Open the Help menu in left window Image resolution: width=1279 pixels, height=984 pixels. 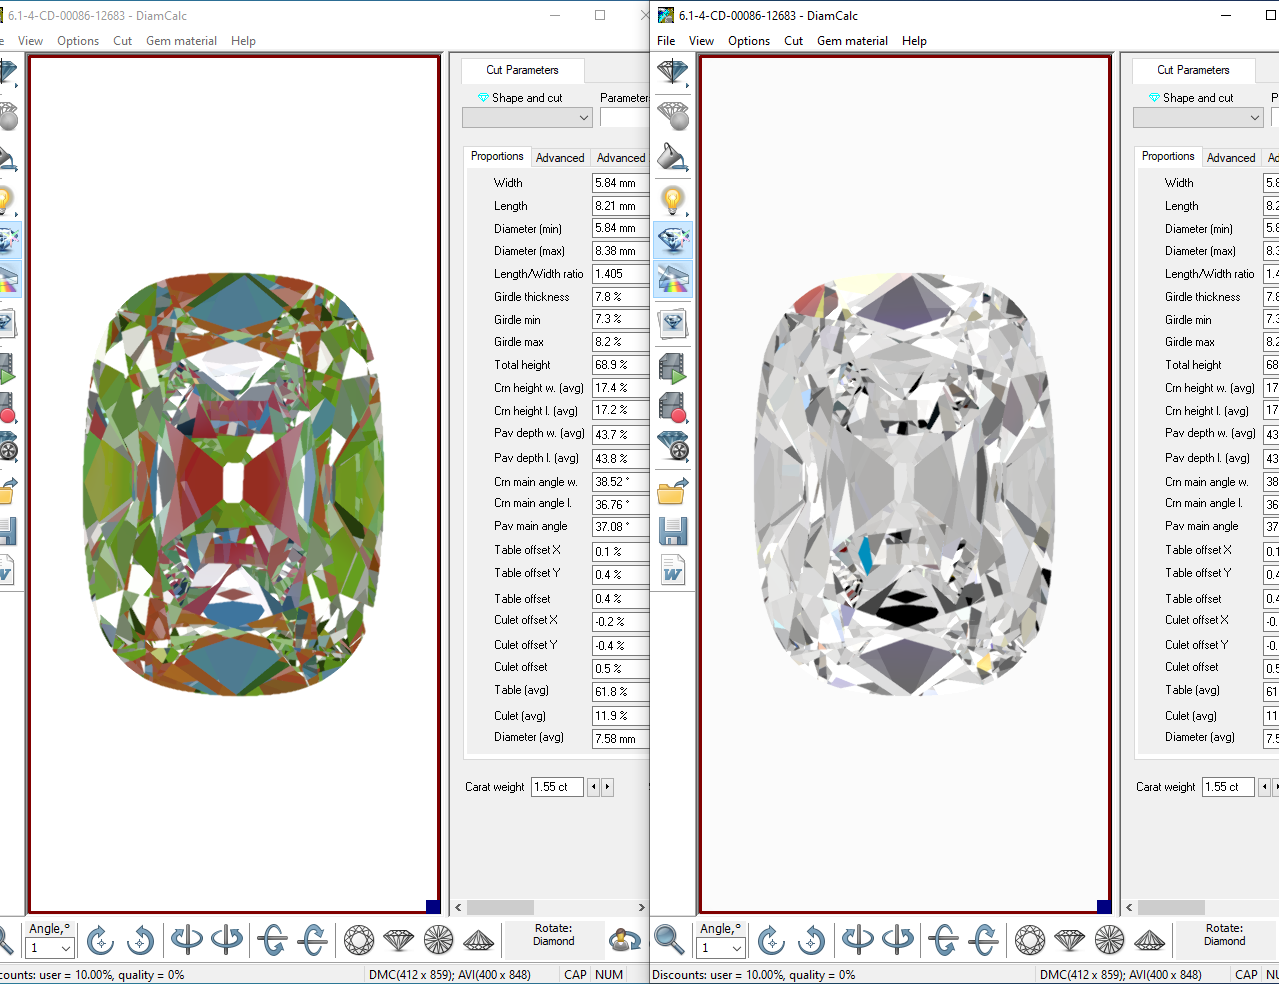[243, 41]
